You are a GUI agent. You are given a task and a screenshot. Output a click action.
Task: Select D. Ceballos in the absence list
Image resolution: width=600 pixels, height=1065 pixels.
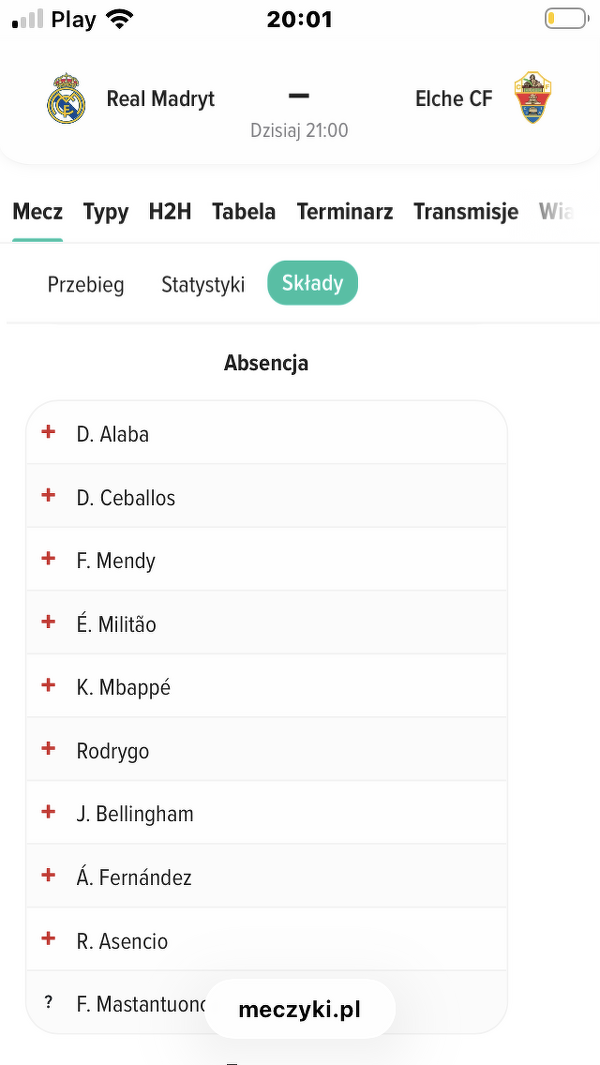point(126,498)
